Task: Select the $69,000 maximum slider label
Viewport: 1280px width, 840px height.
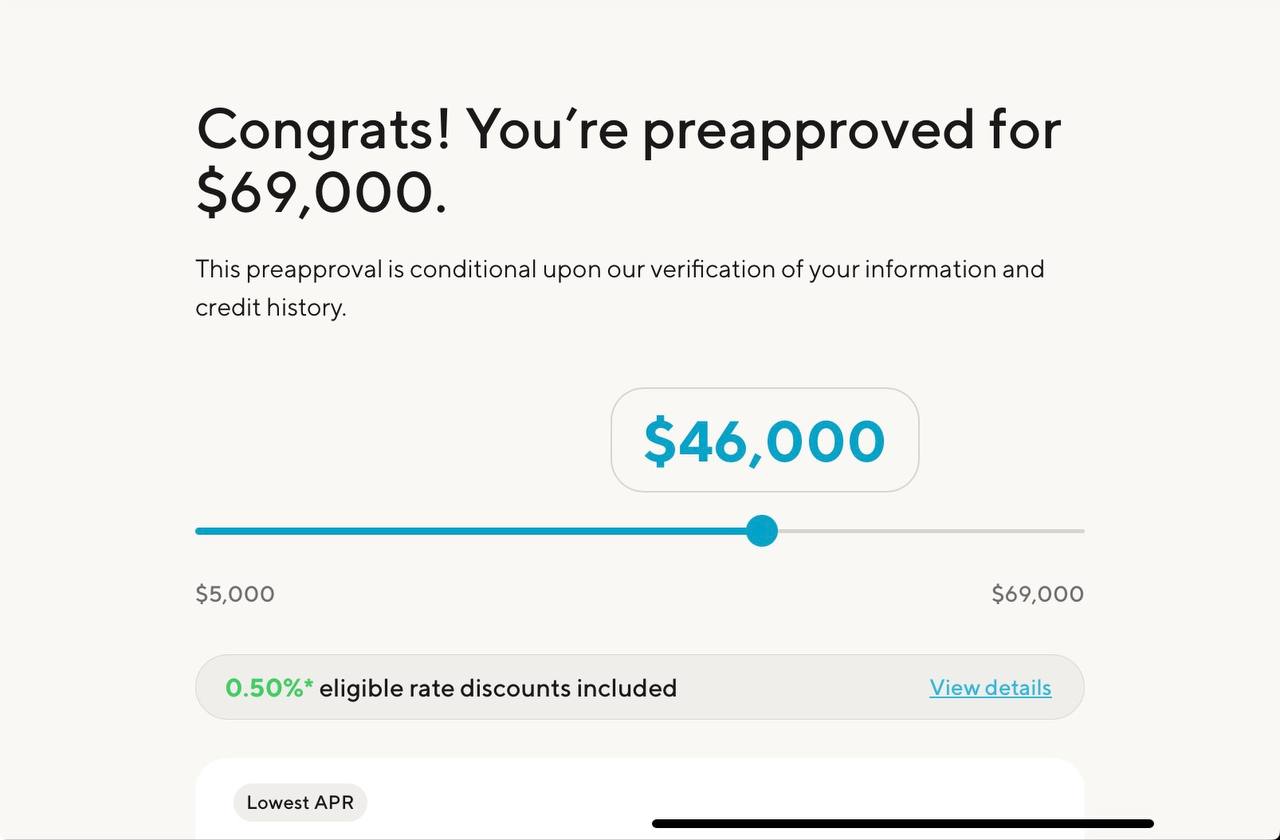Action: [1037, 594]
